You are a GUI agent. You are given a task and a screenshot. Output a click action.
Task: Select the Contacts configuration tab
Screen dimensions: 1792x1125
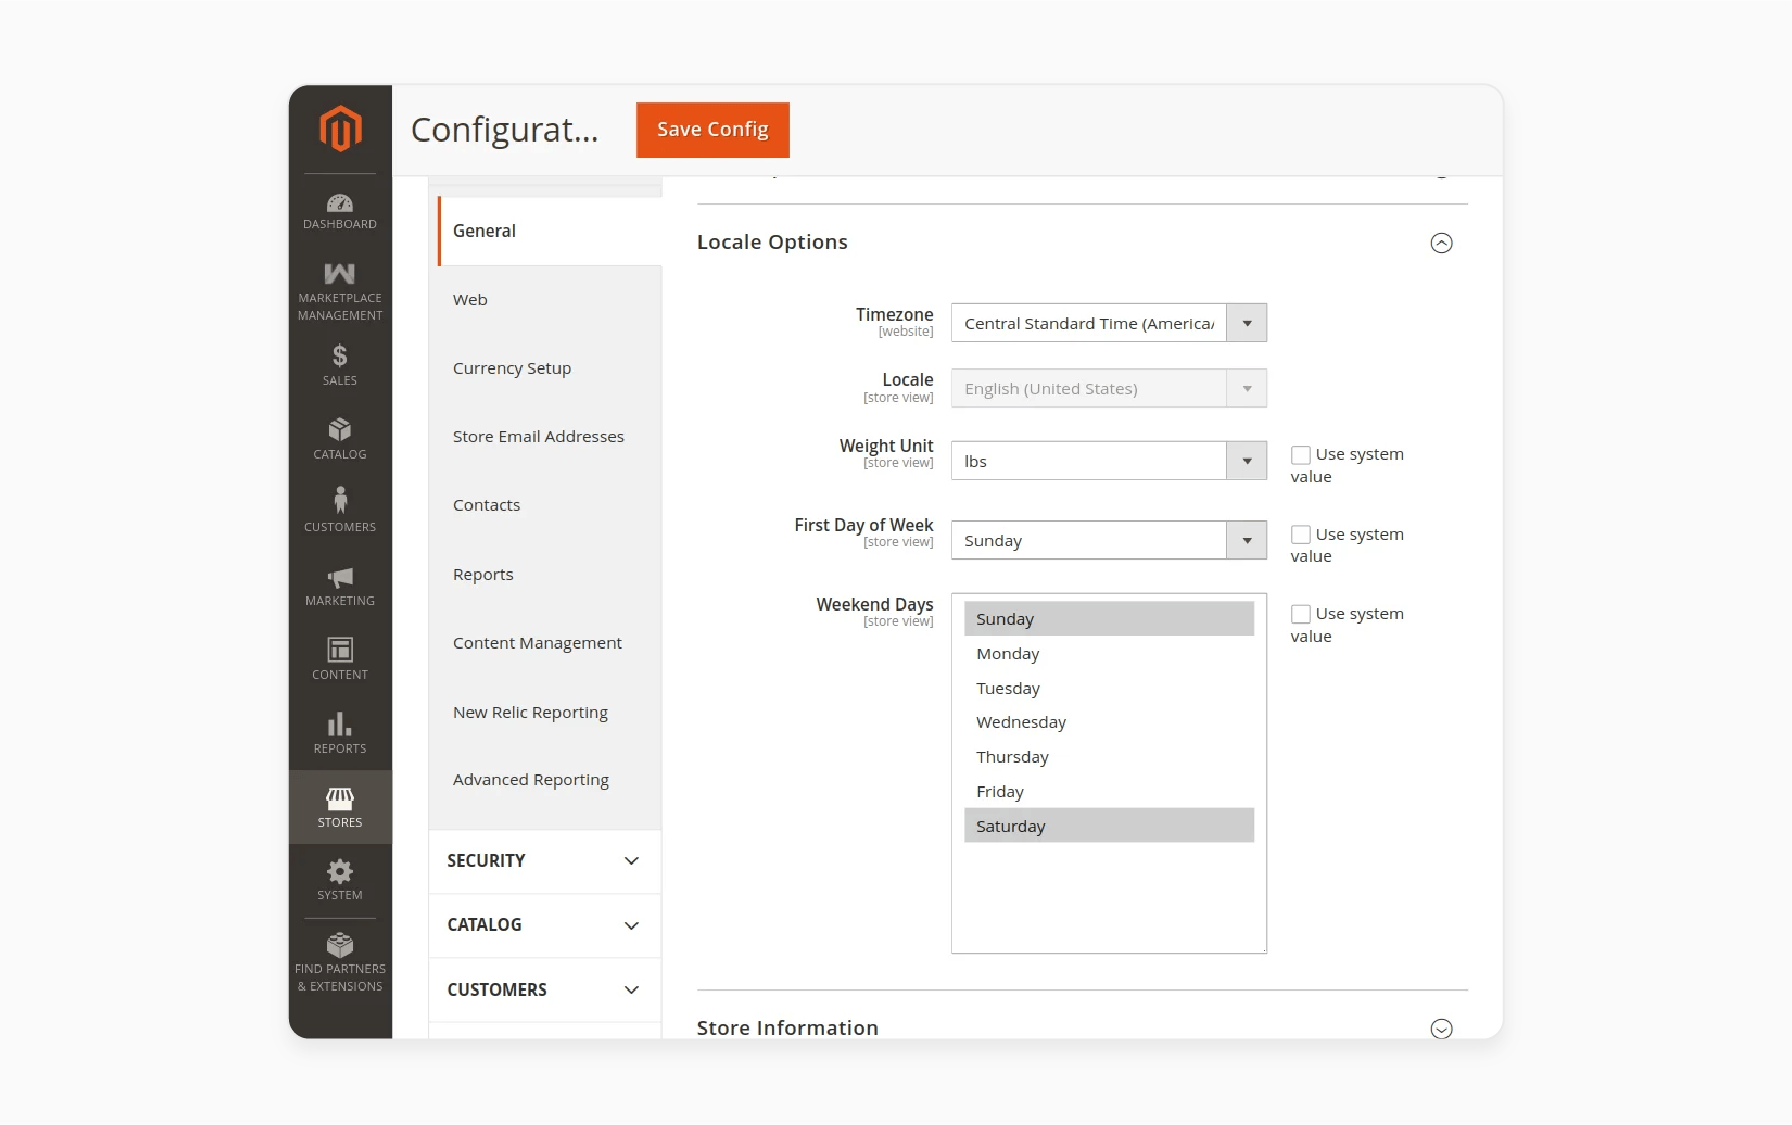click(546, 506)
